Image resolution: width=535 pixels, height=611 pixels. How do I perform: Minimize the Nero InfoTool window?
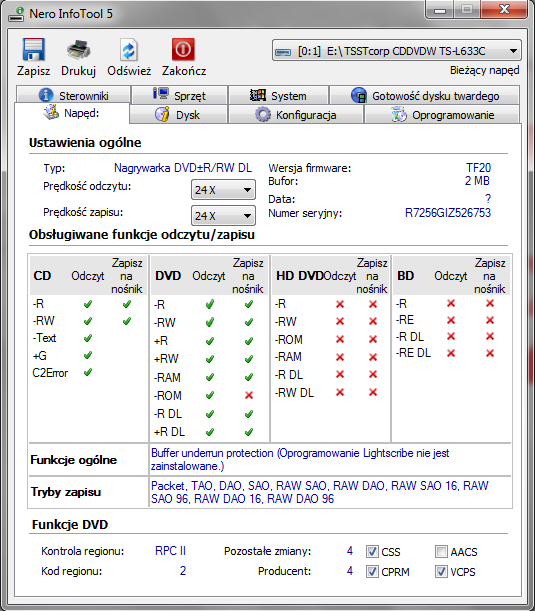click(x=440, y=9)
